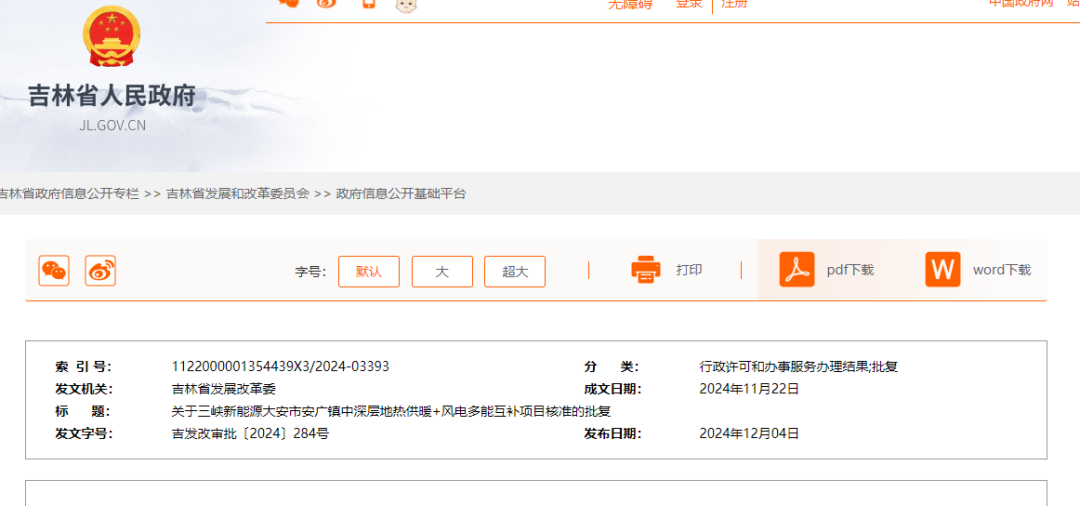Set font size to 默认
Image resolution: width=1080 pixels, height=506 pixels.
pyautogui.click(x=369, y=272)
